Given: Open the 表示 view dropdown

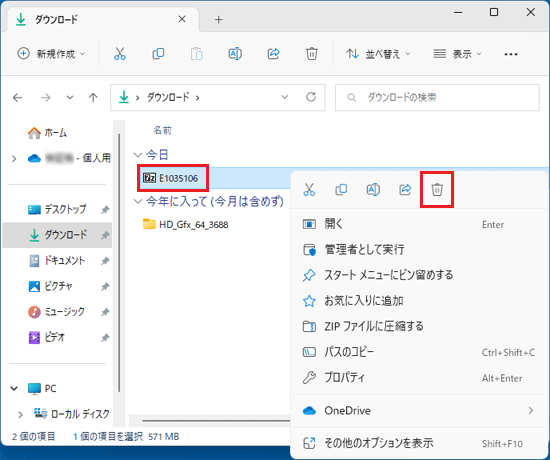Looking at the screenshot, I should point(457,54).
